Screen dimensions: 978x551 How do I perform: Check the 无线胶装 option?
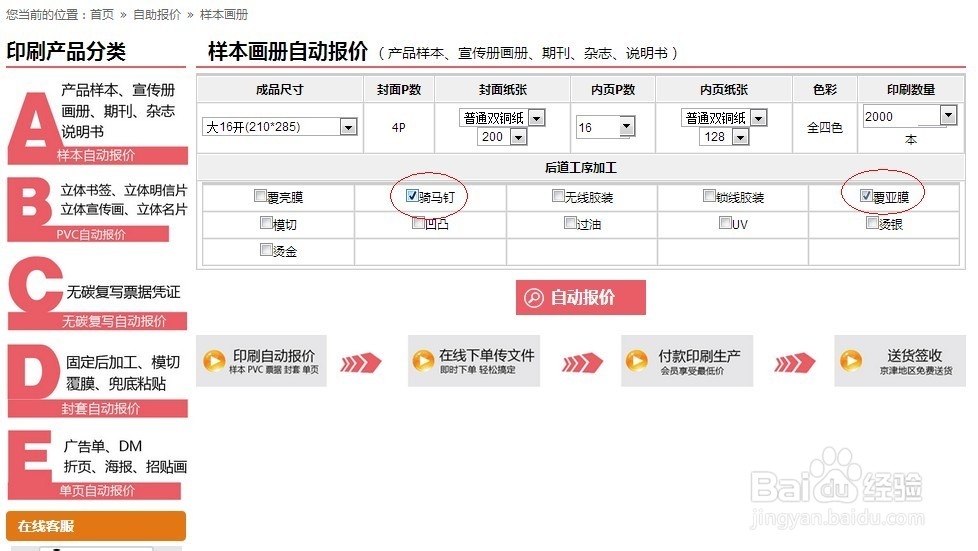tap(558, 196)
